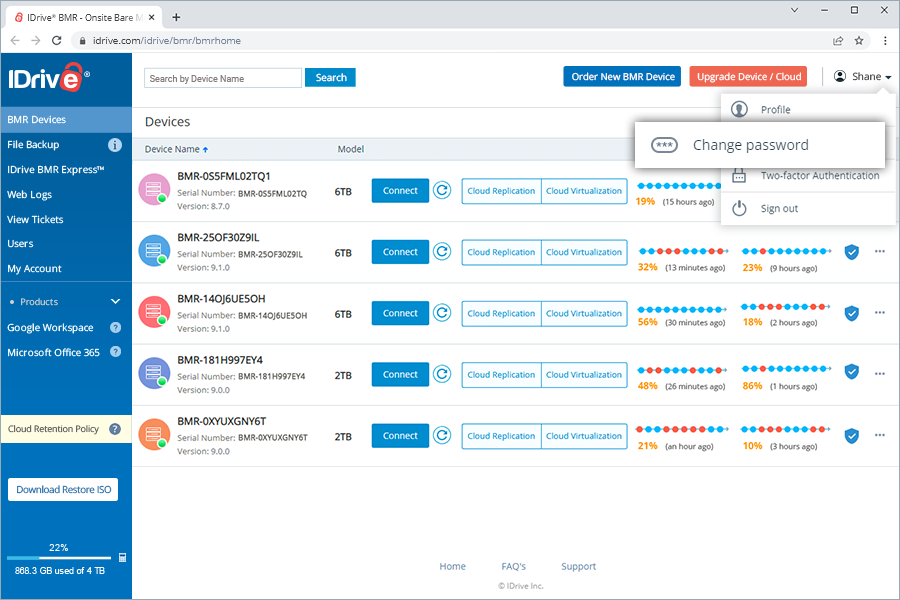Screen dimensions: 900x600
Task: Refresh device BMR-0XYUXGNY6T
Action: tap(442, 436)
